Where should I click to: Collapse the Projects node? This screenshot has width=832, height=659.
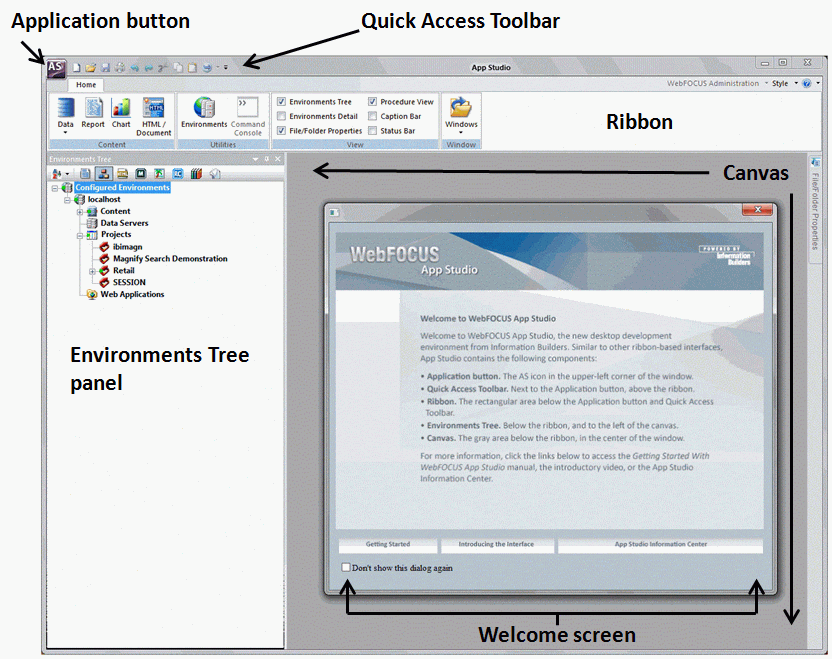pos(80,235)
